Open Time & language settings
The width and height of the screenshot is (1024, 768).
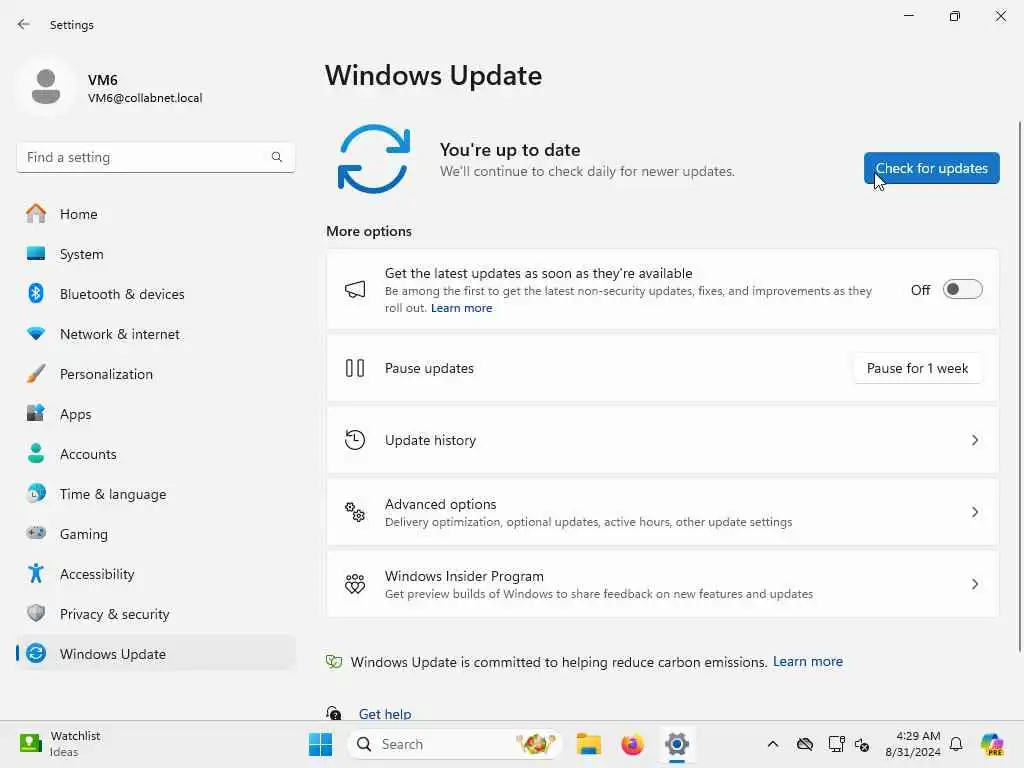155,494
